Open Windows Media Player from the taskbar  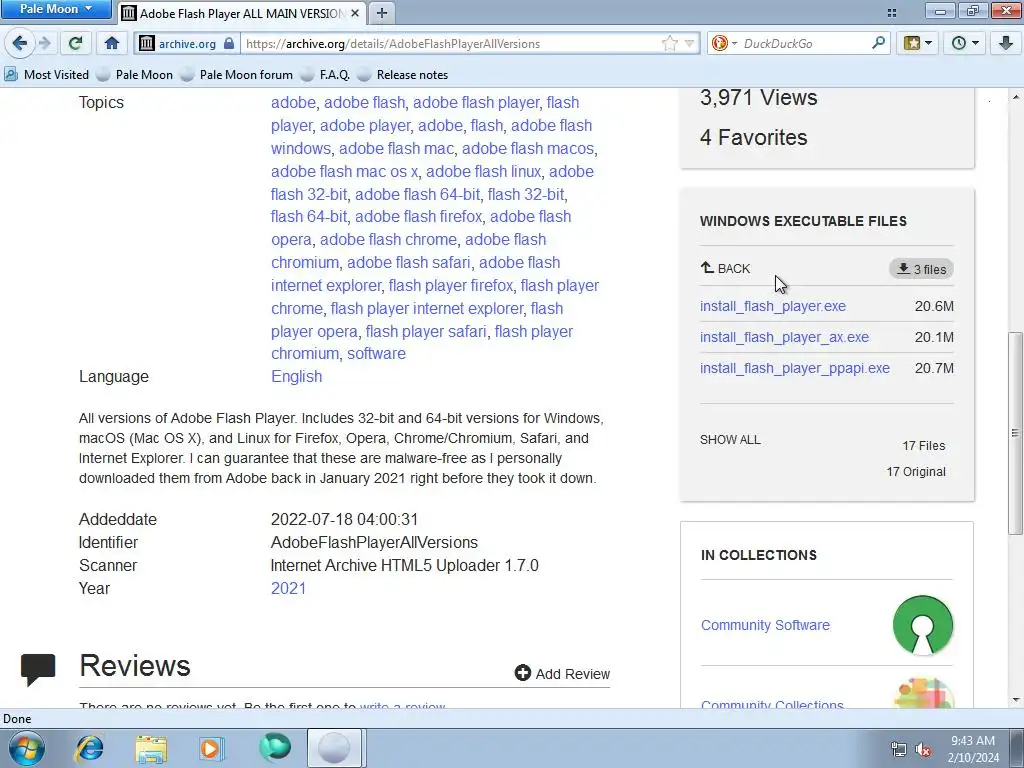tap(211, 748)
